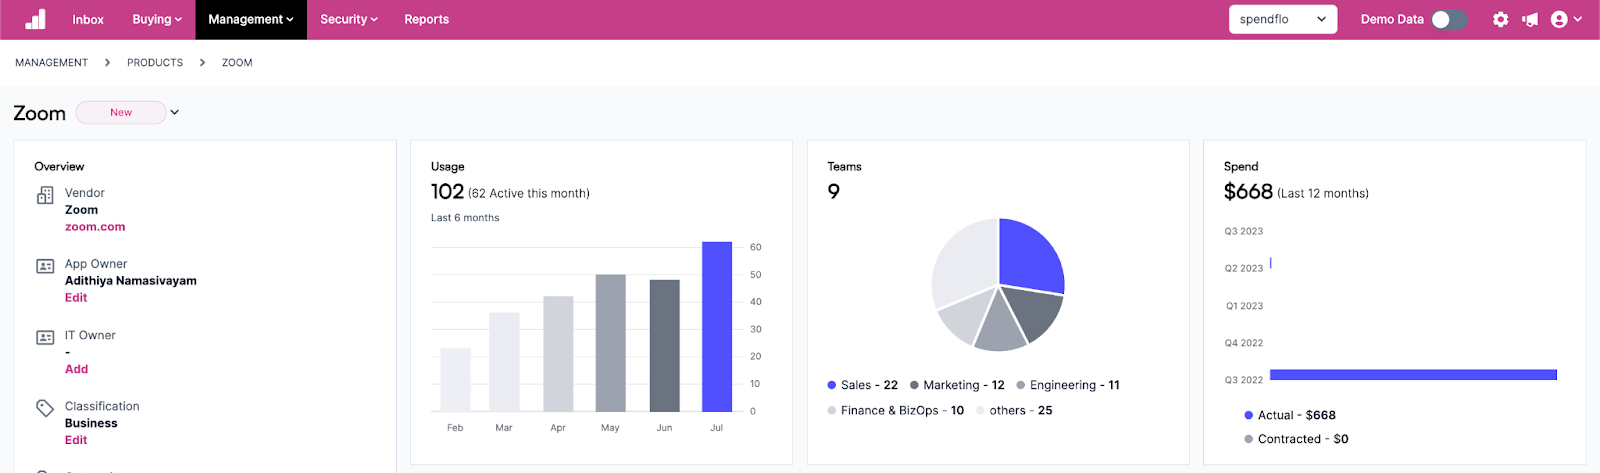Expand the Buying menu
Screen dimensions: 1600x473
click(157, 19)
